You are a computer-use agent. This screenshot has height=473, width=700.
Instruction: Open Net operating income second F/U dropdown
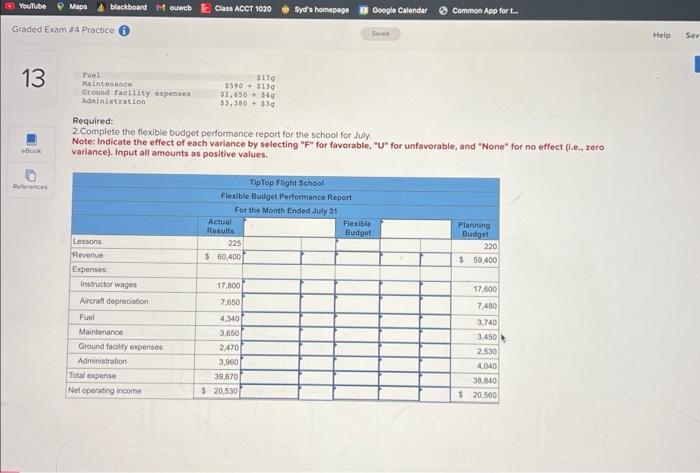click(x=434, y=394)
